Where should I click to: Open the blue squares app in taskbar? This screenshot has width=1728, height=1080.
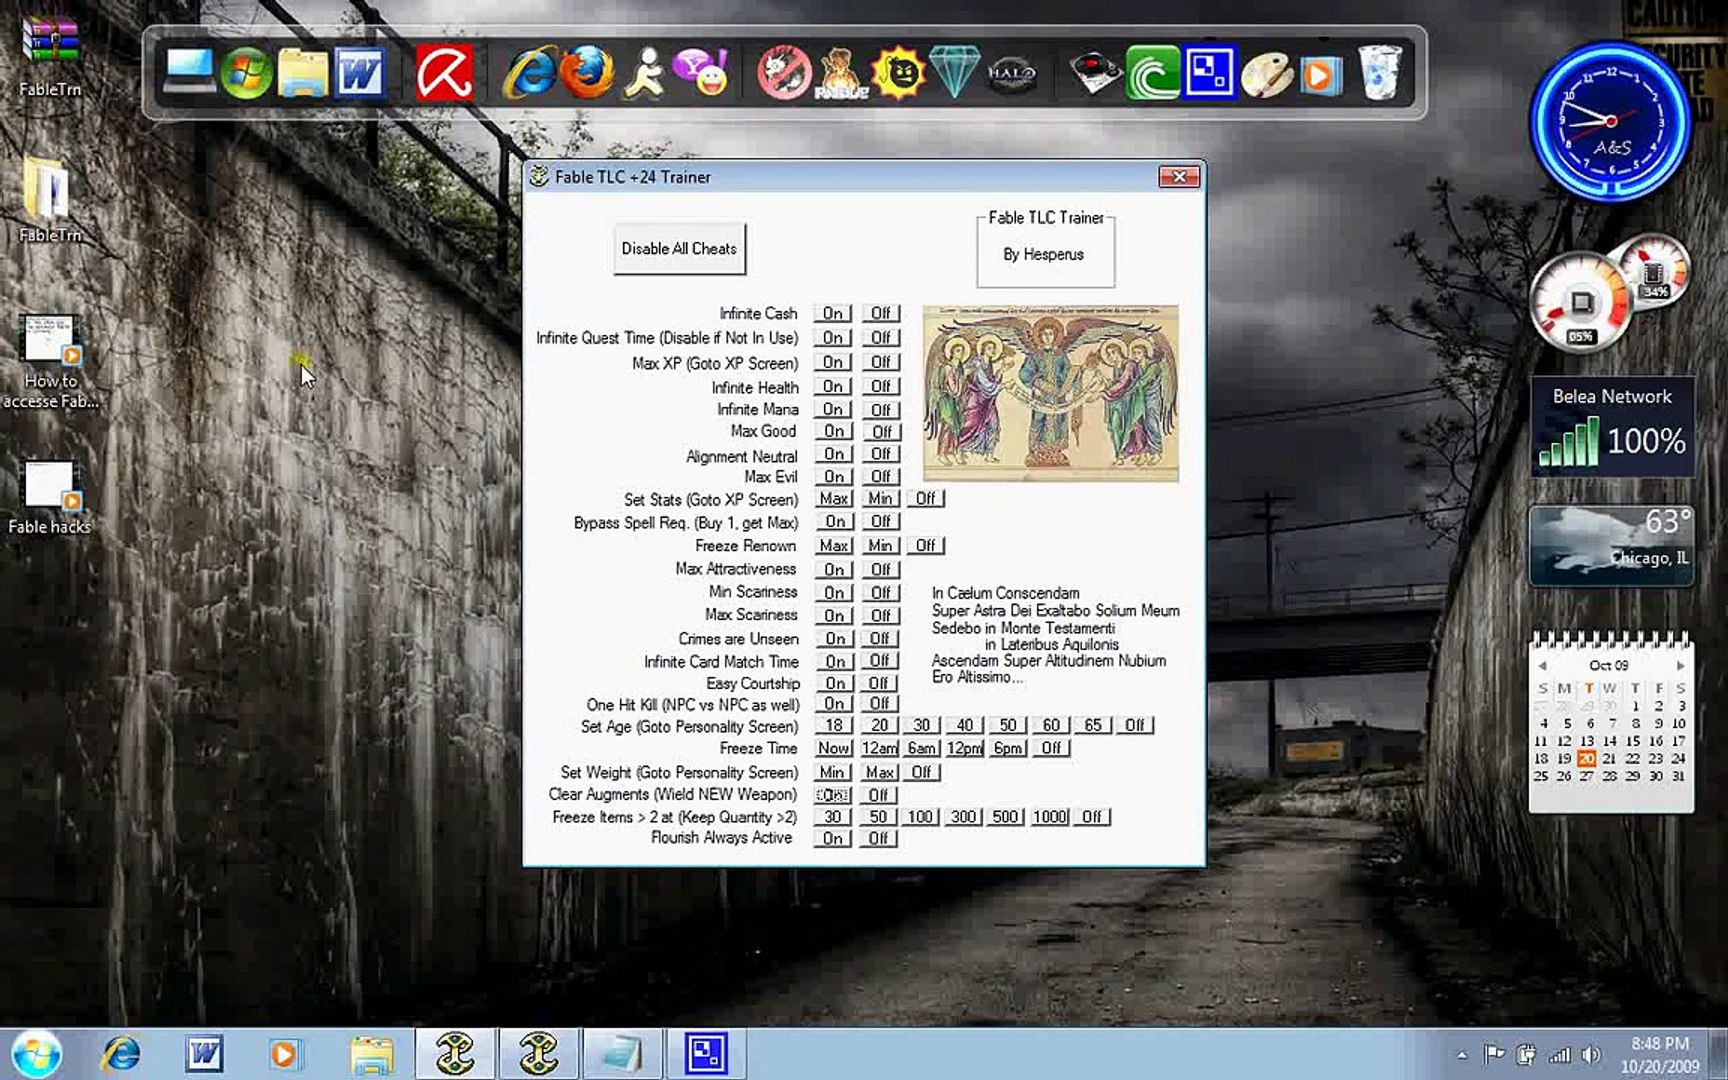[x=705, y=1054]
